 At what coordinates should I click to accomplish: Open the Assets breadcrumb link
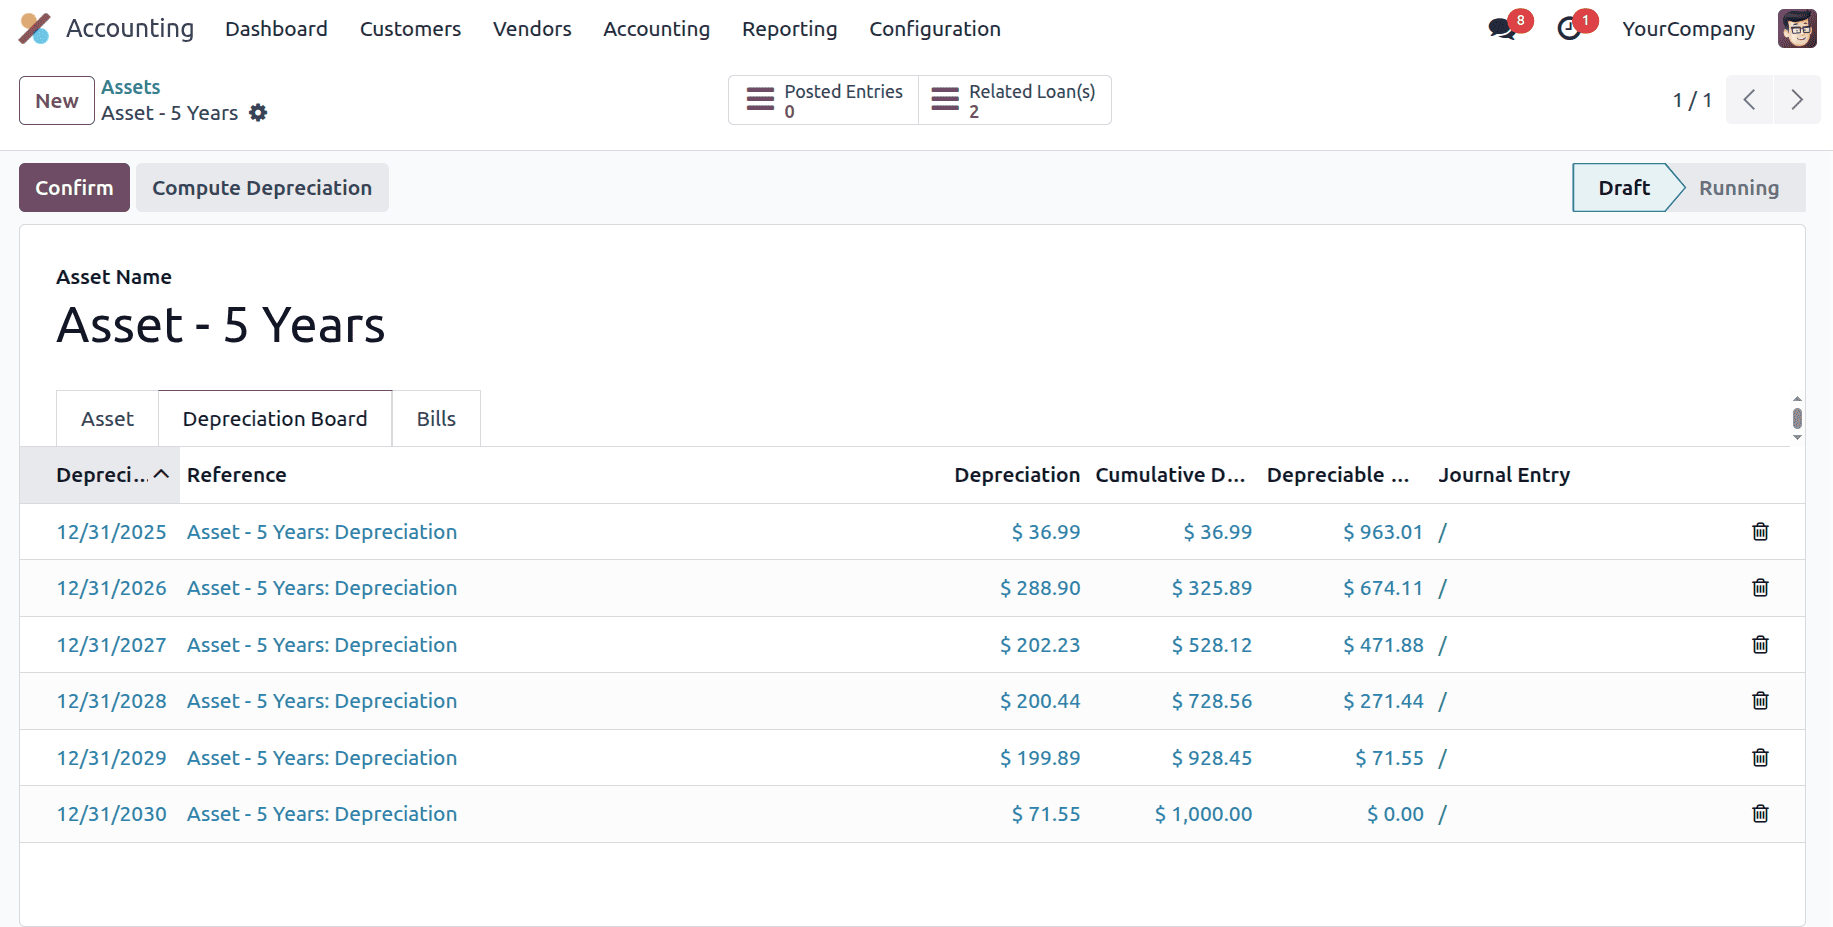pyautogui.click(x=130, y=87)
